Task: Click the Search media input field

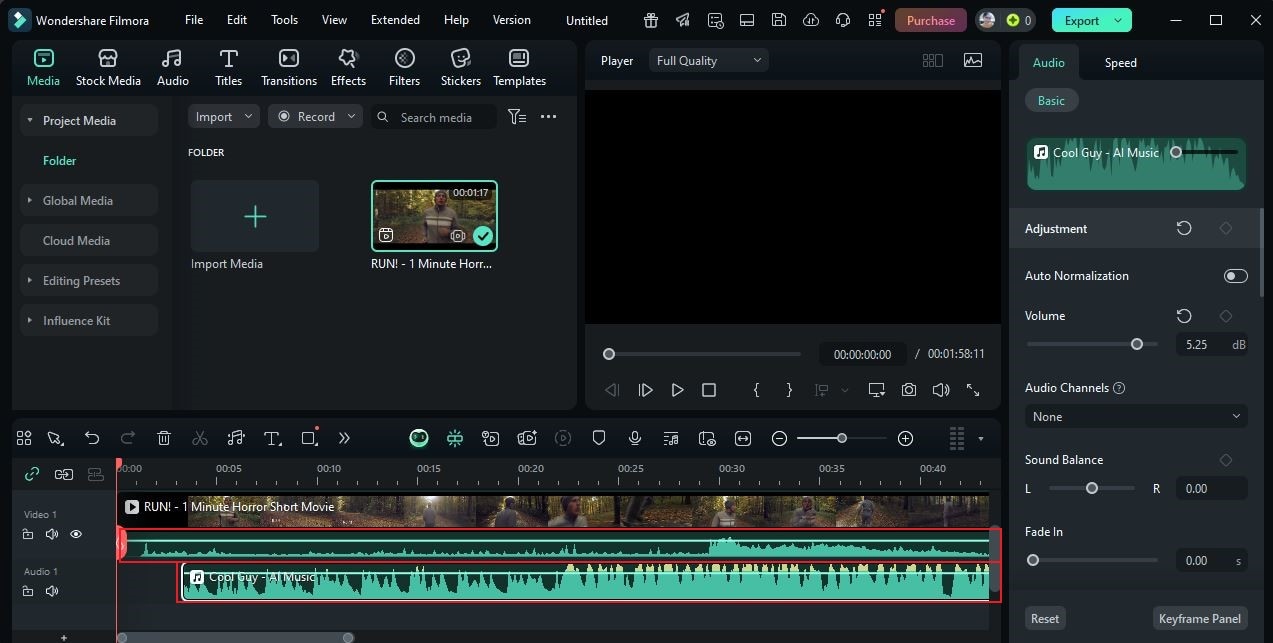Action: click(x=434, y=117)
